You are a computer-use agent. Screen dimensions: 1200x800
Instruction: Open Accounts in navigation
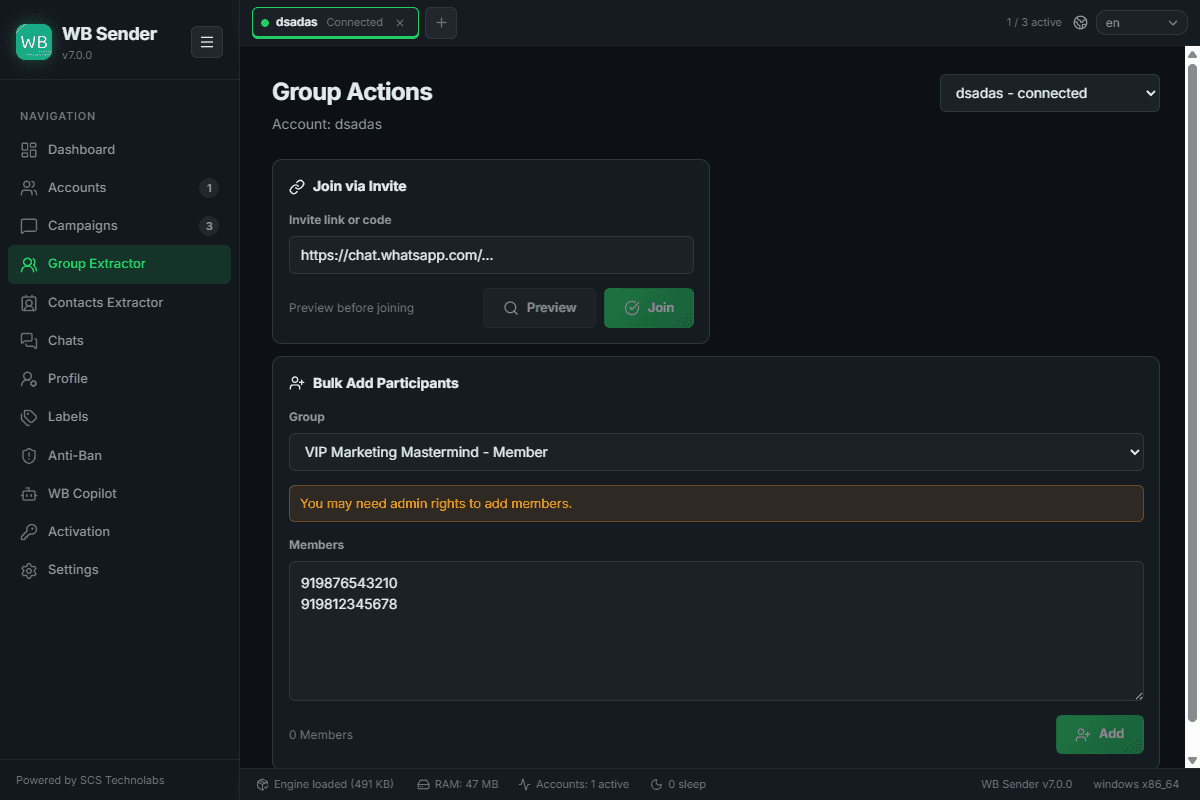pyautogui.click(x=119, y=188)
